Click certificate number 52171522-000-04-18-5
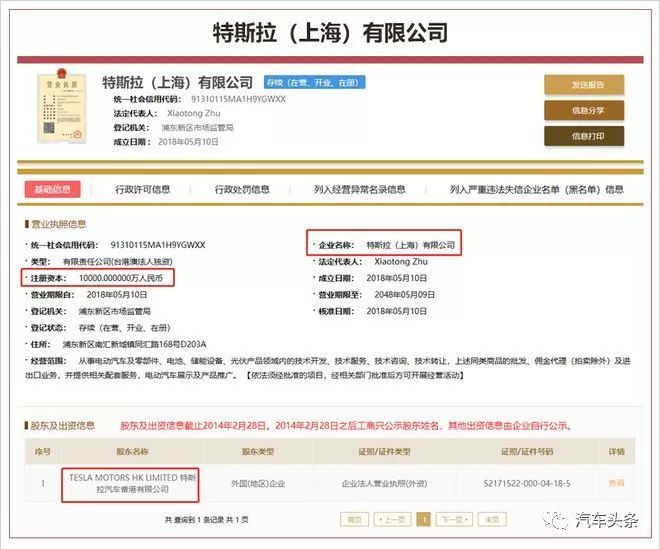Image resolution: width=660 pixels, height=549 pixels. [527, 483]
